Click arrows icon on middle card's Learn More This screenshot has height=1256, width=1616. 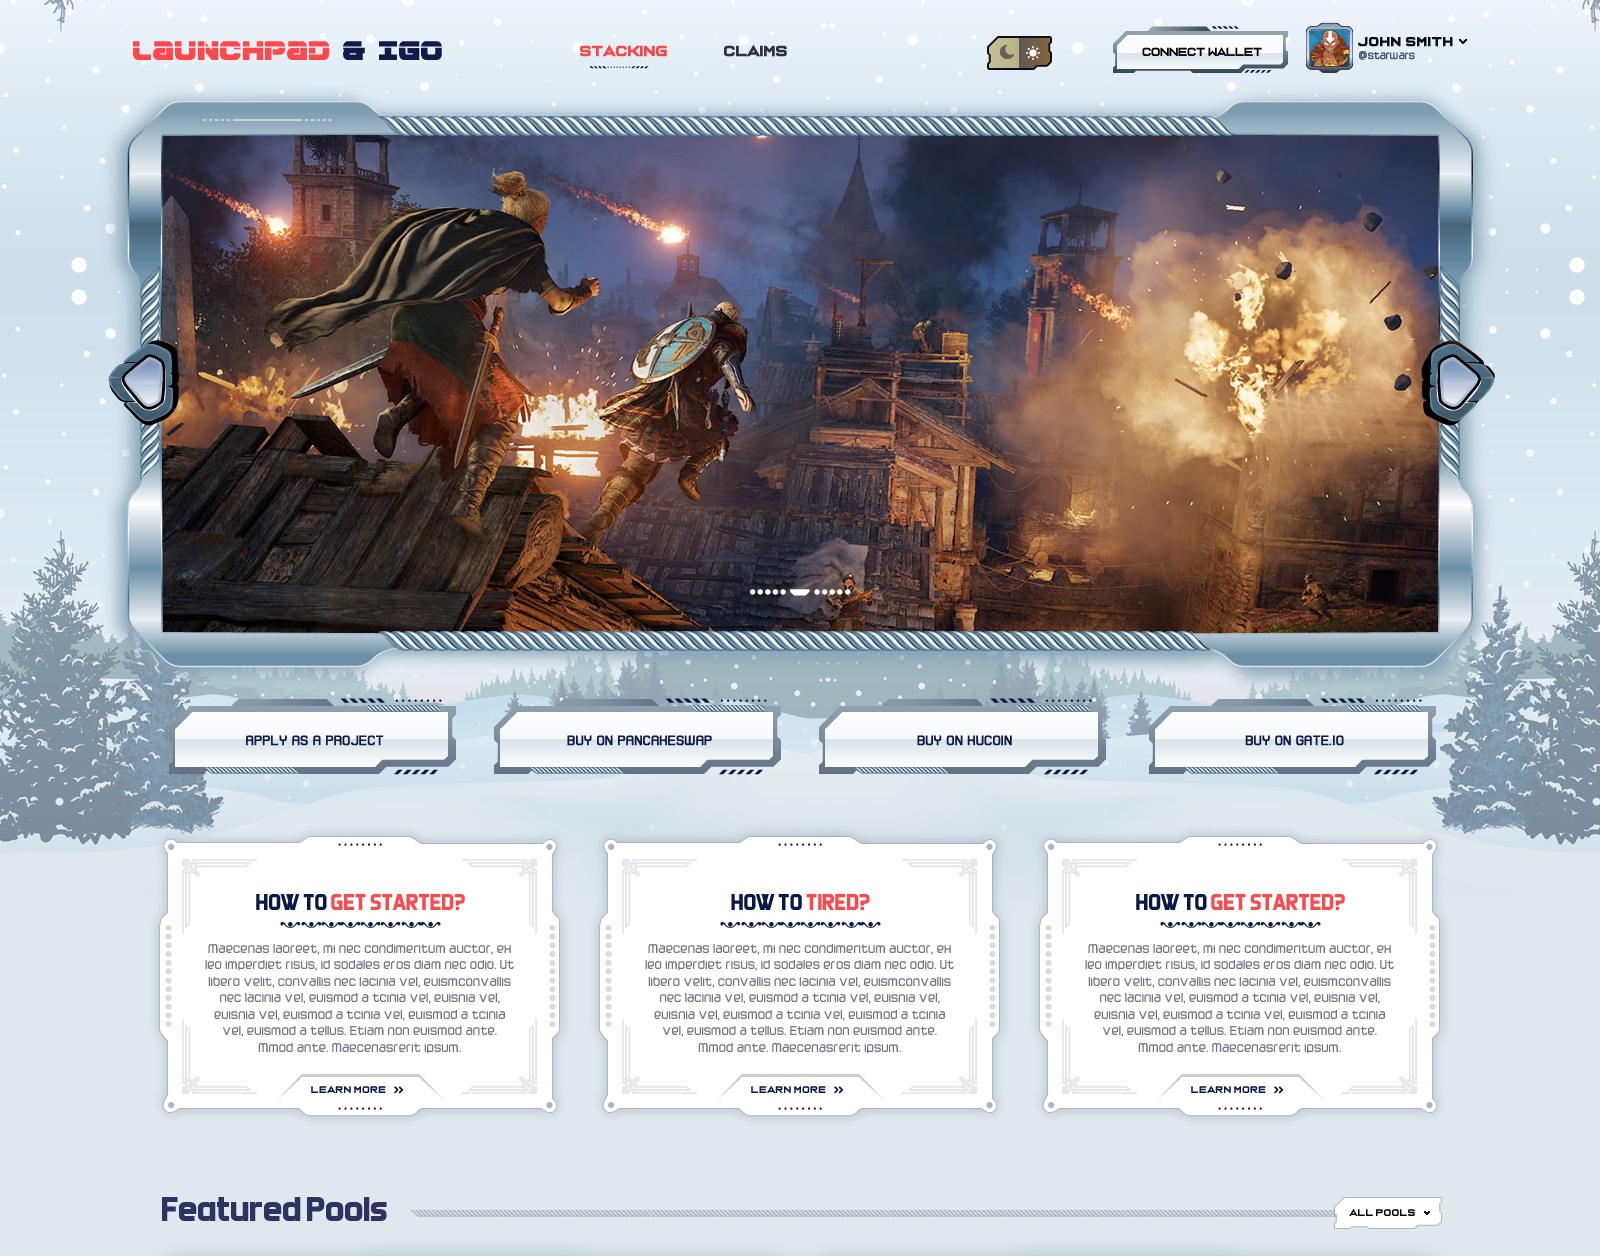pyautogui.click(x=839, y=1090)
